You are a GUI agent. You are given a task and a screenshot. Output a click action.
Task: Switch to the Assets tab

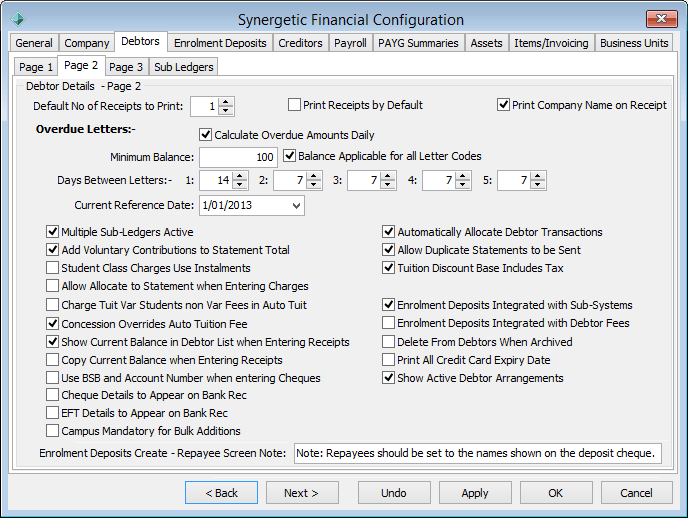(486, 43)
